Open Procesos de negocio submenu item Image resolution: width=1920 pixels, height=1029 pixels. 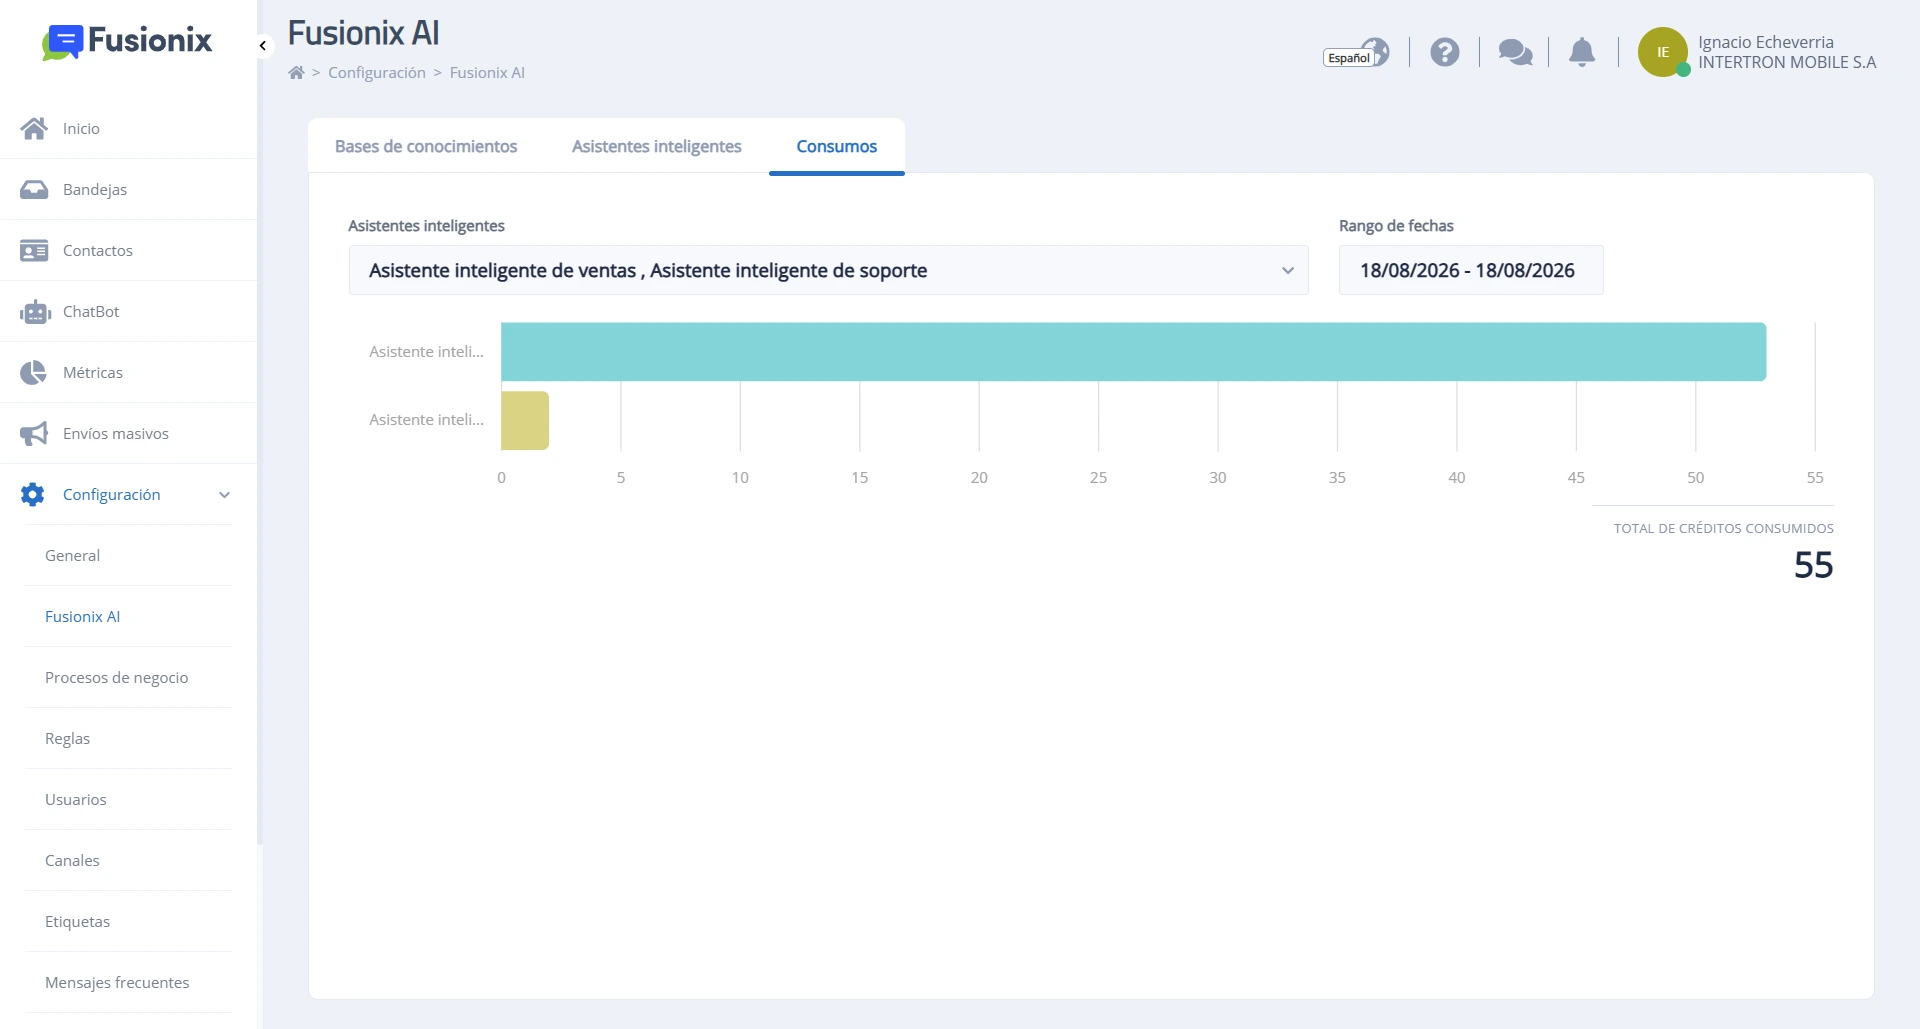116,677
